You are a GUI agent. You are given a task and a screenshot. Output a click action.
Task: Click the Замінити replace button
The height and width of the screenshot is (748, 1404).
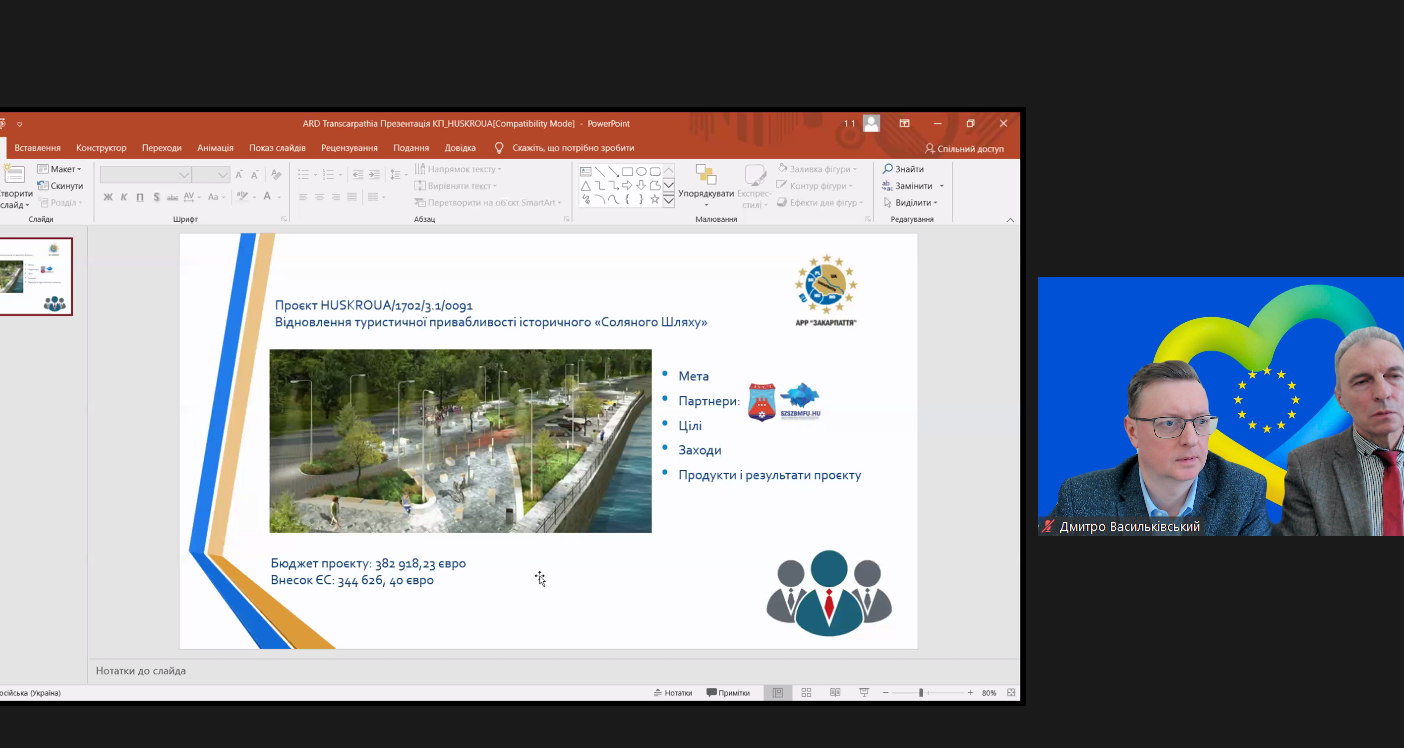click(912, 186)
